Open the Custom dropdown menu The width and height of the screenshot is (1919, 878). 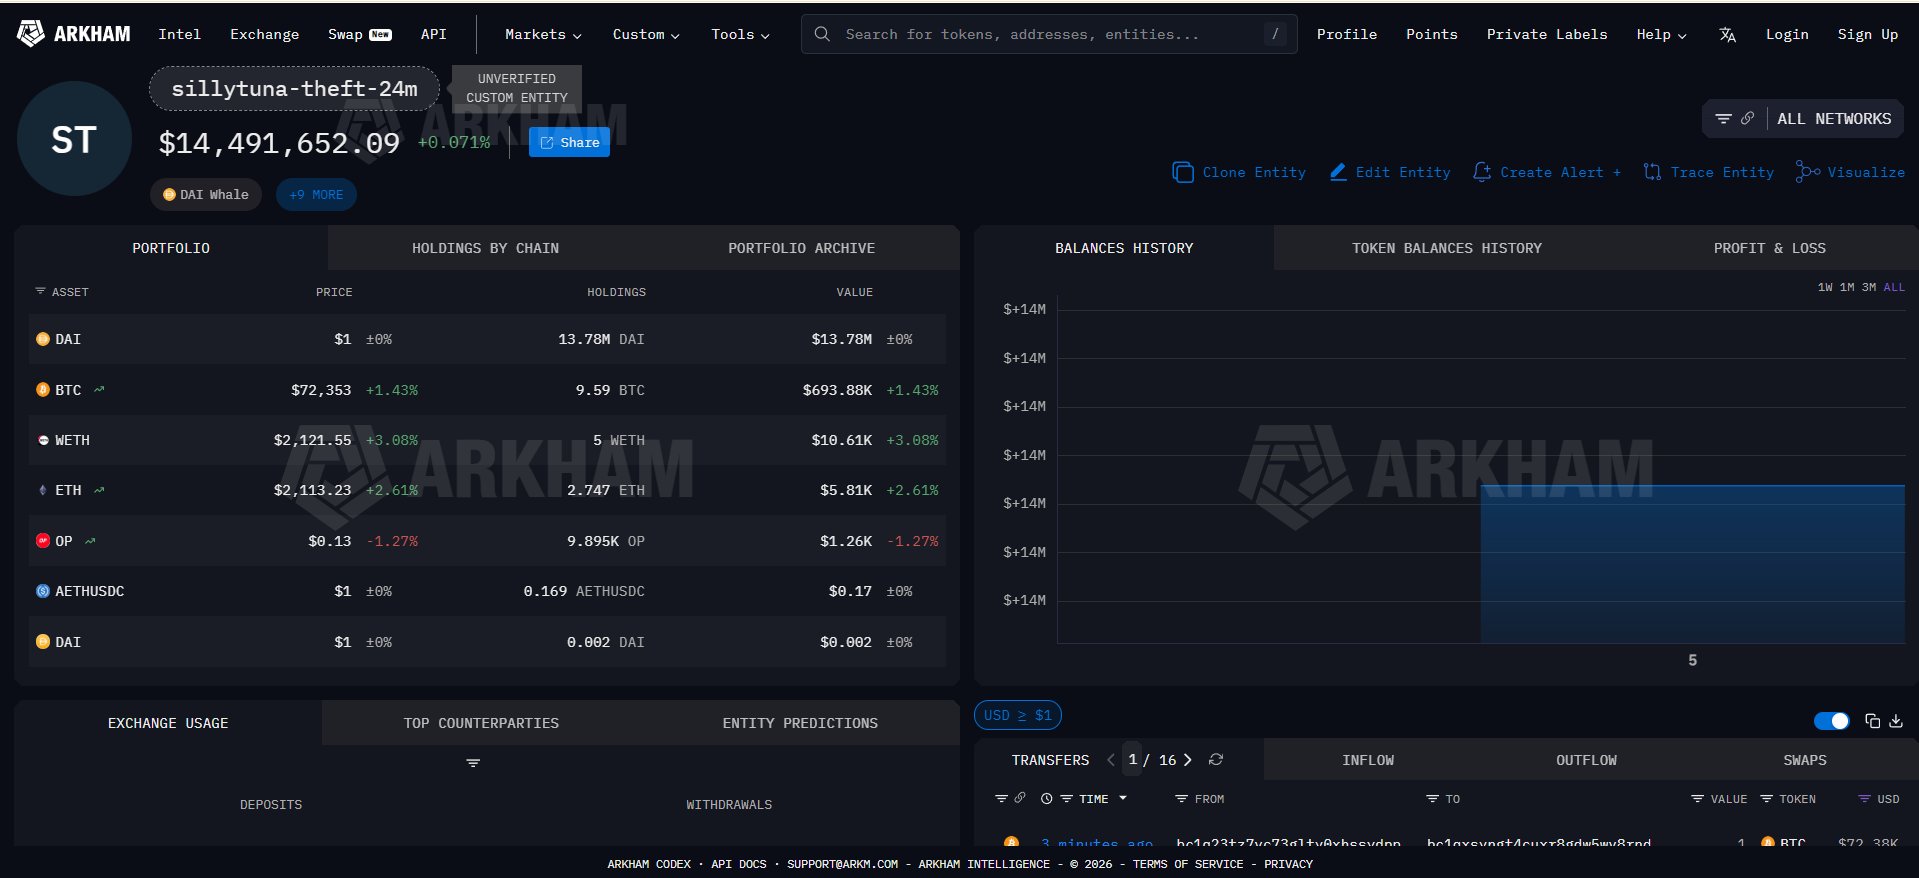(646, 34)
